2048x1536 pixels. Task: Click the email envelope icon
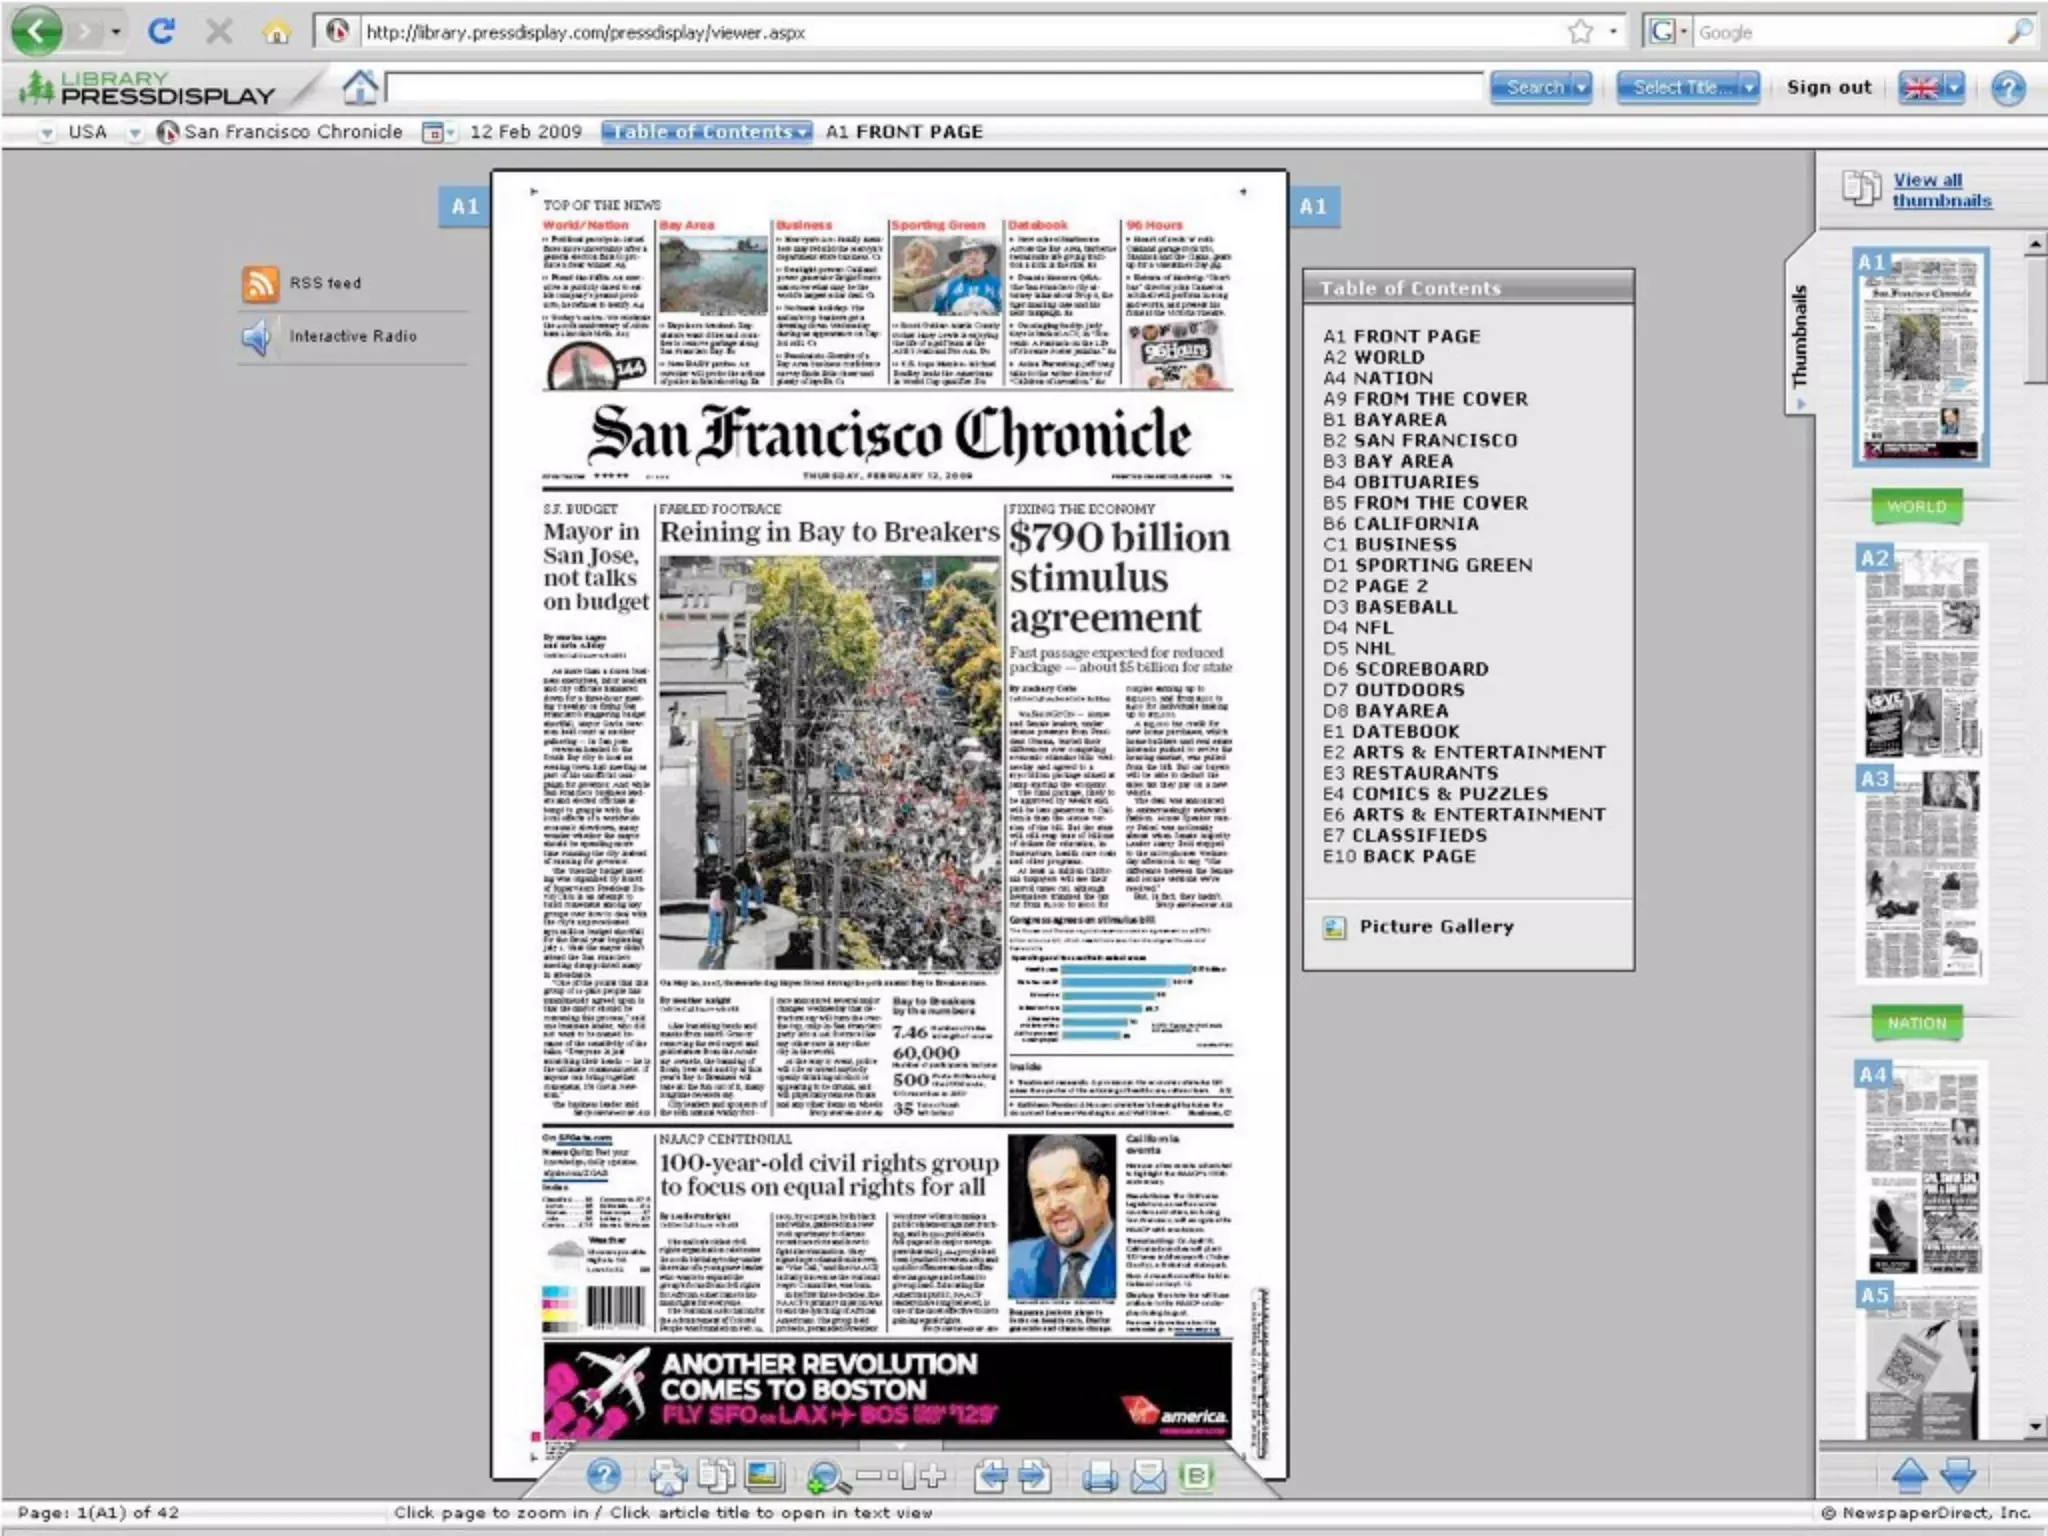tap(1148, 1476)
